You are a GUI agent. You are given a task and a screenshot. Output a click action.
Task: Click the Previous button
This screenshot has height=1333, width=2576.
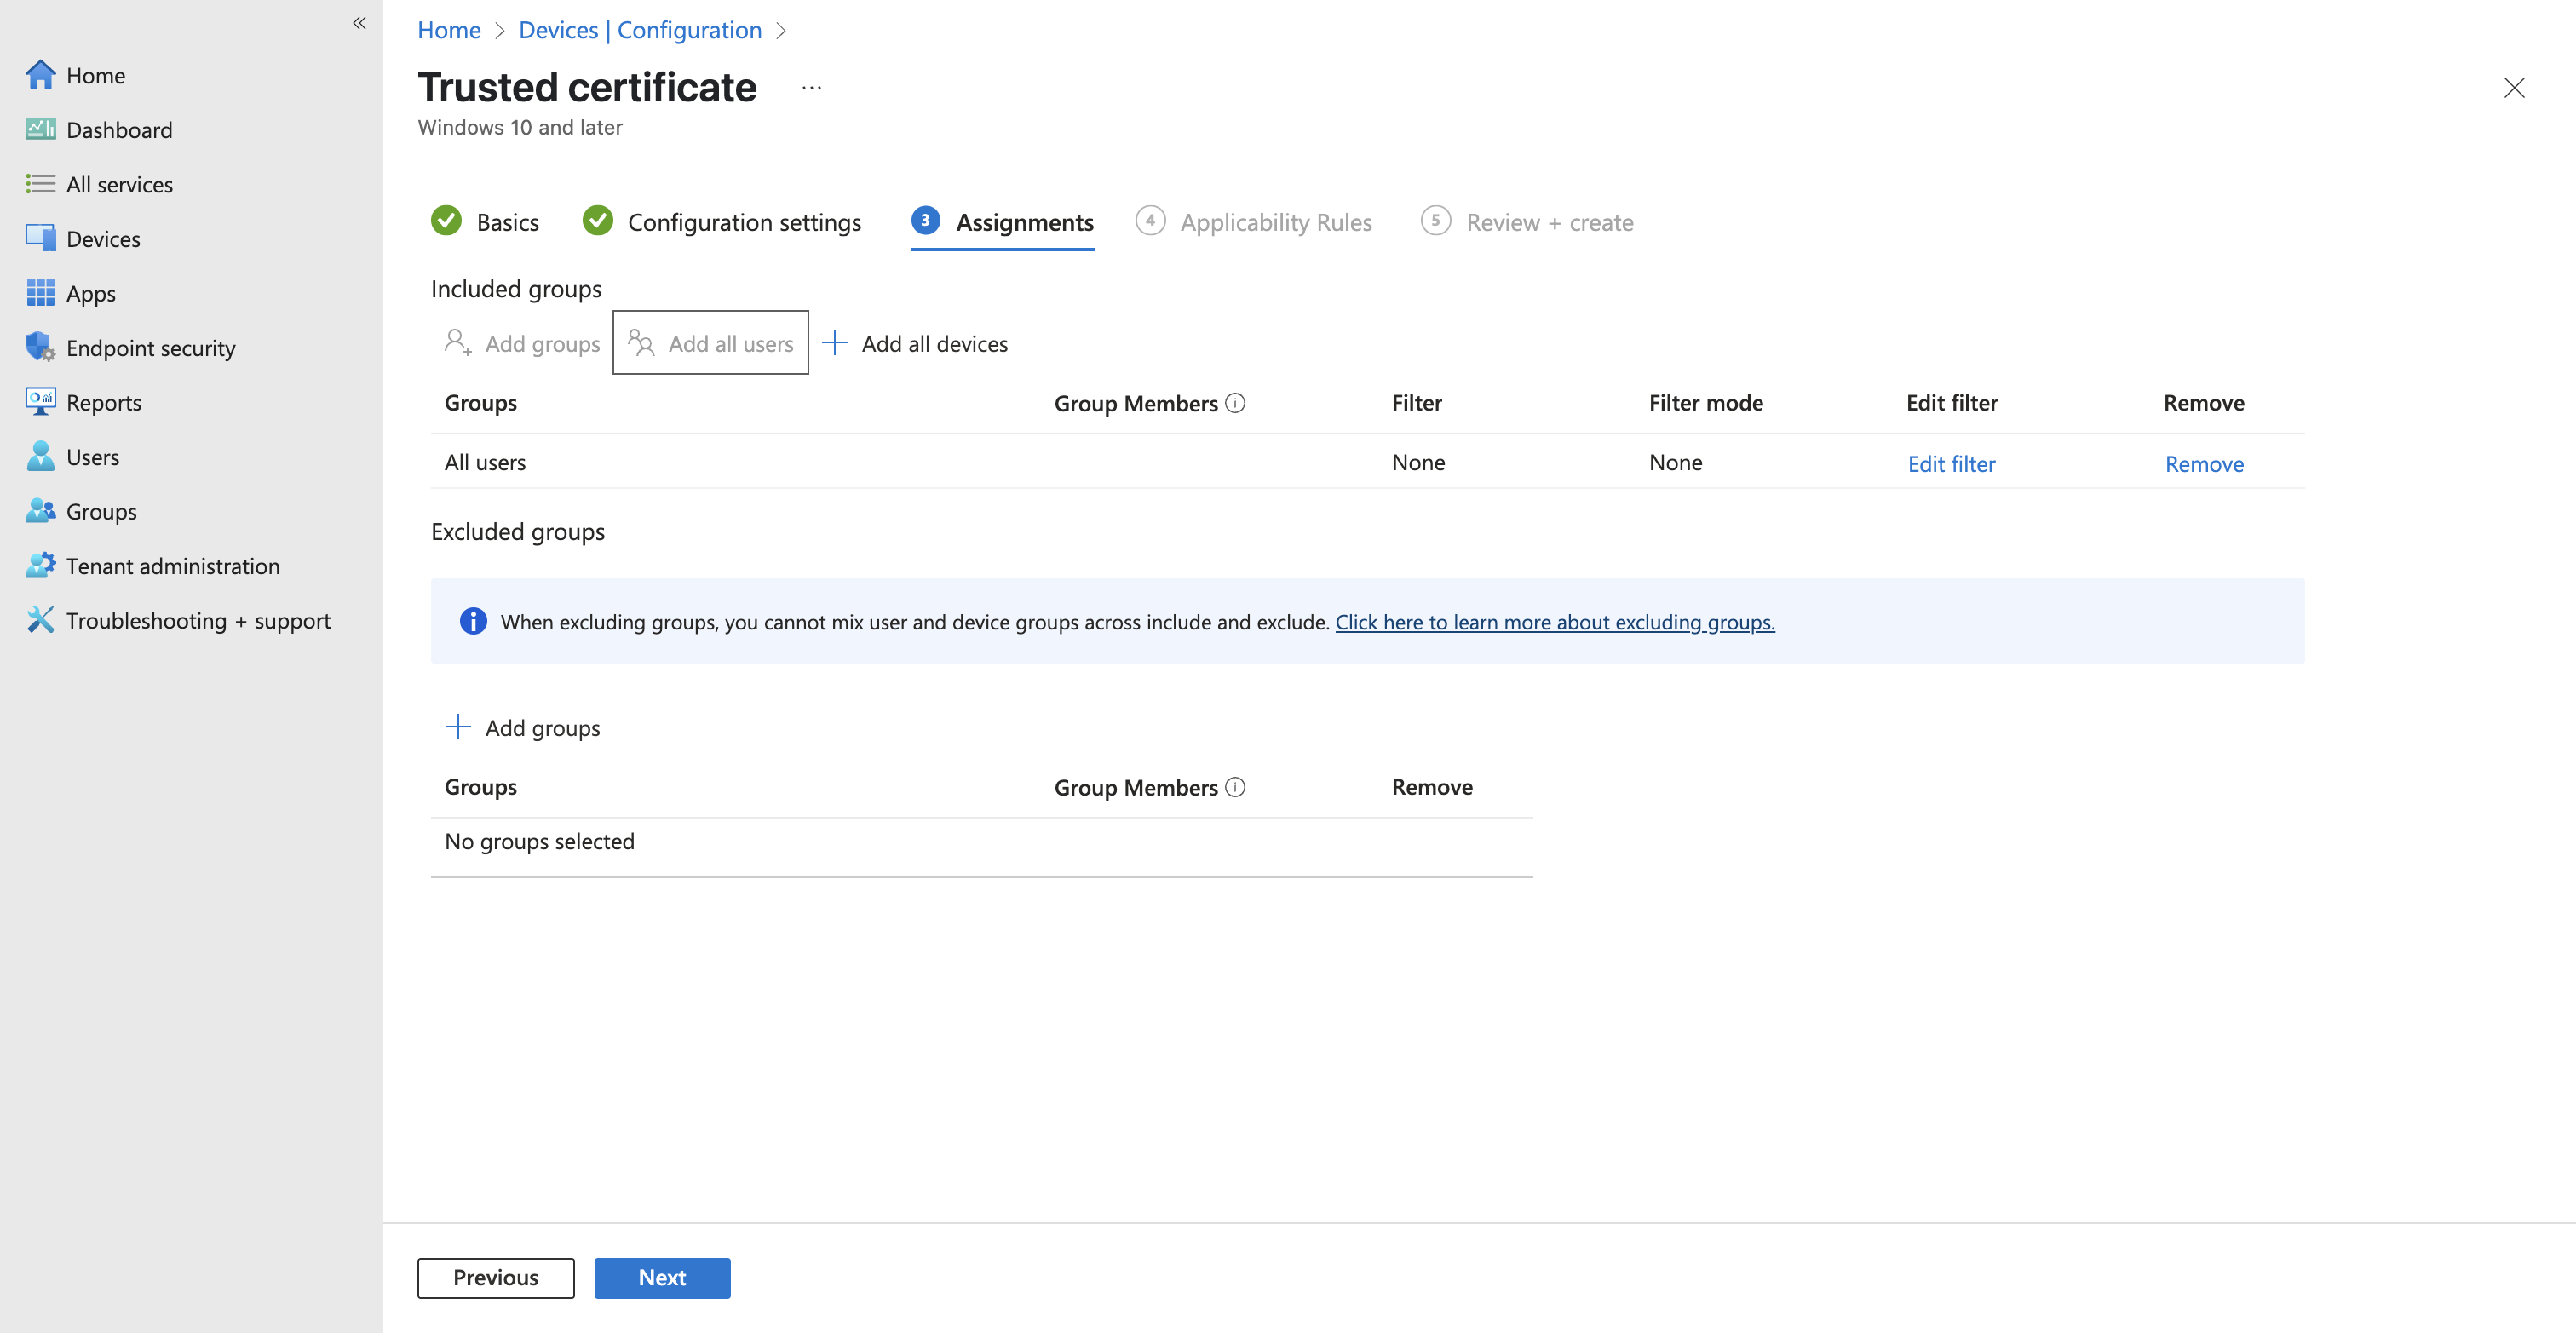(496, 1277)
